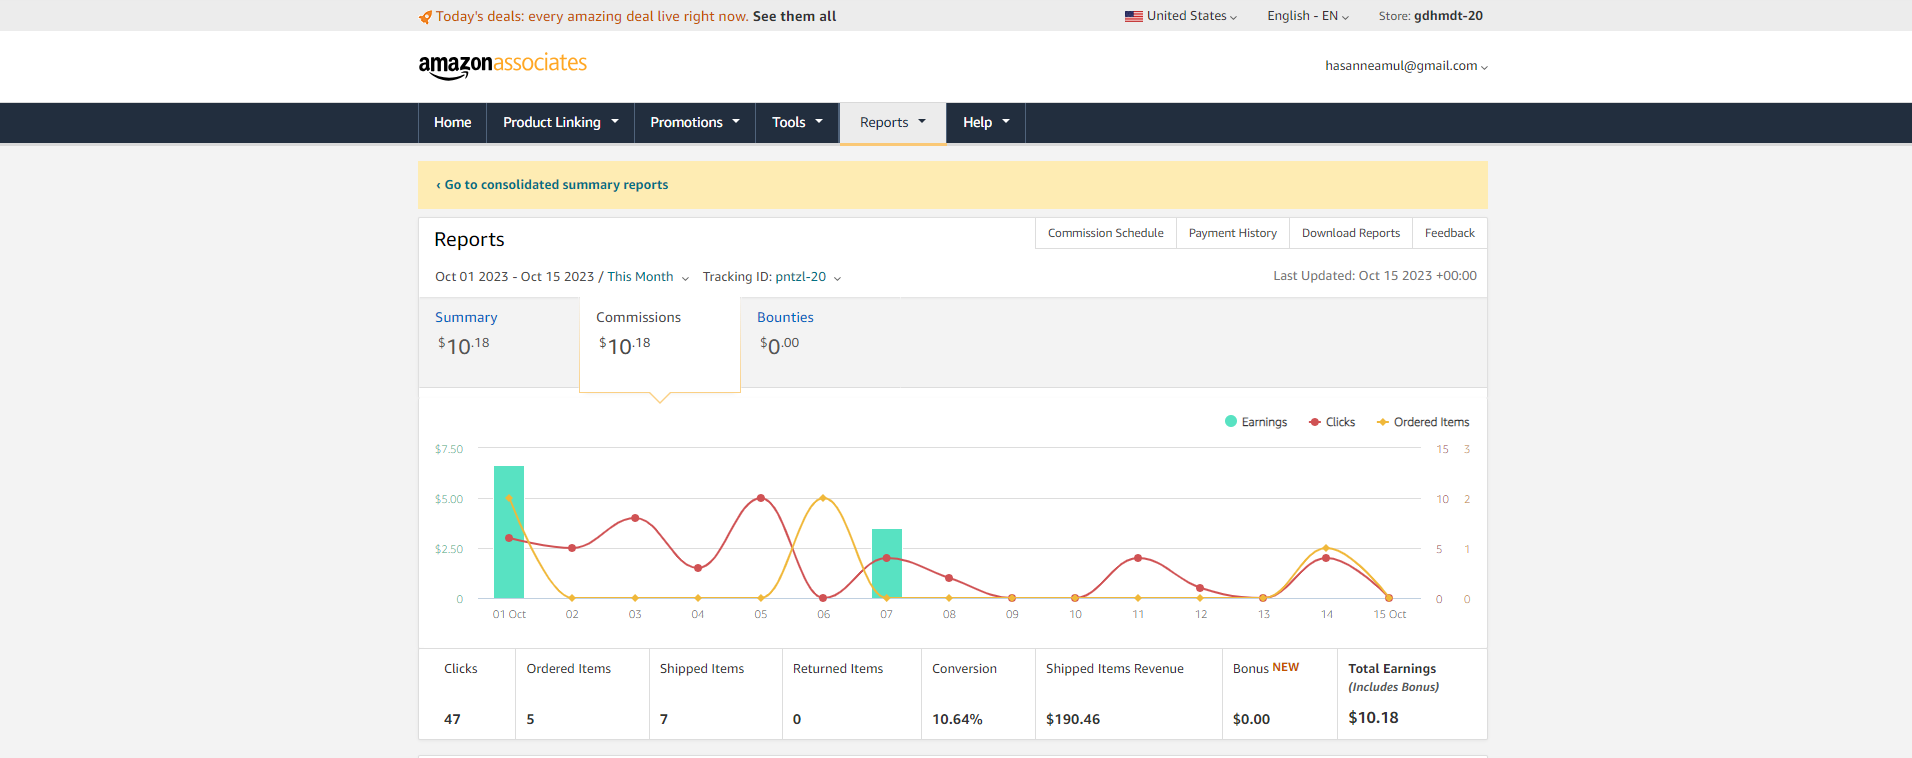Select the Commissions tab
The image size is (1912, 758).
(x=660, y=344)
